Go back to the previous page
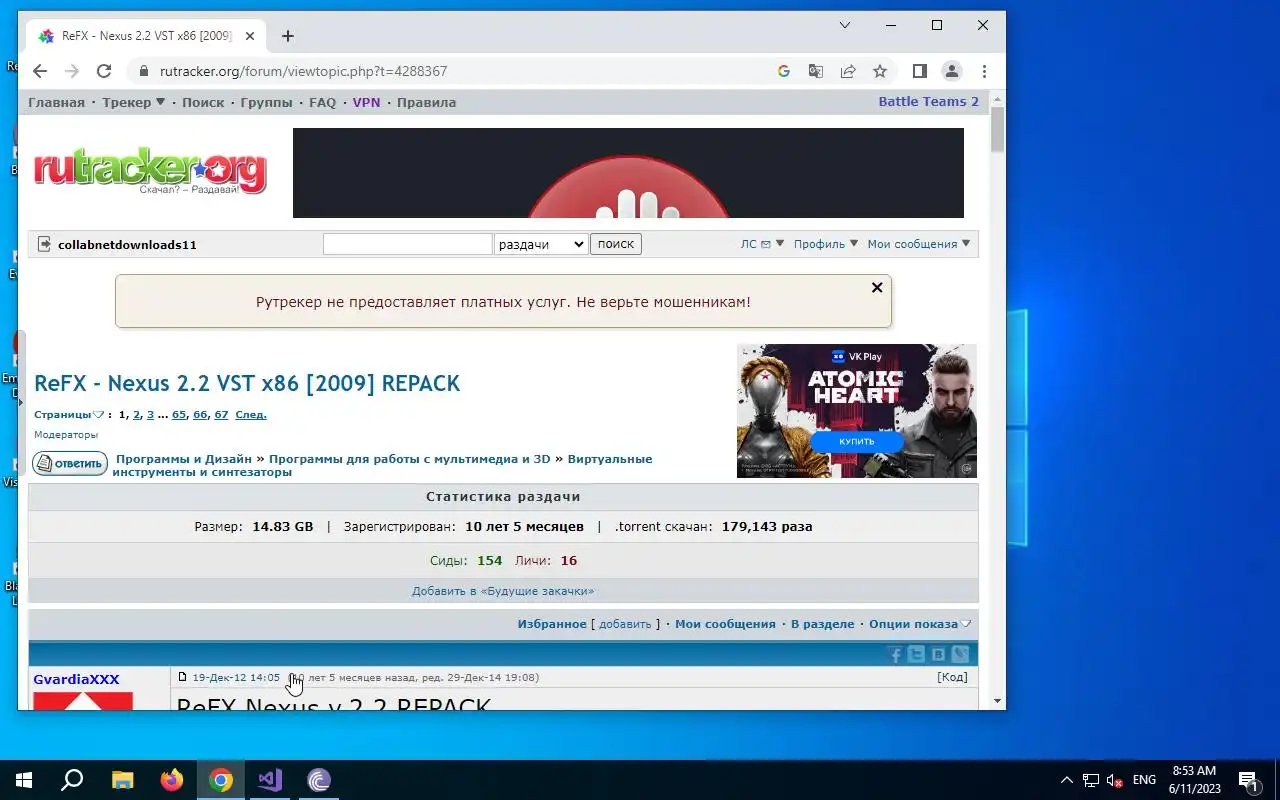1280x800 pixels. pyautogui.click(x=40, y=71)
